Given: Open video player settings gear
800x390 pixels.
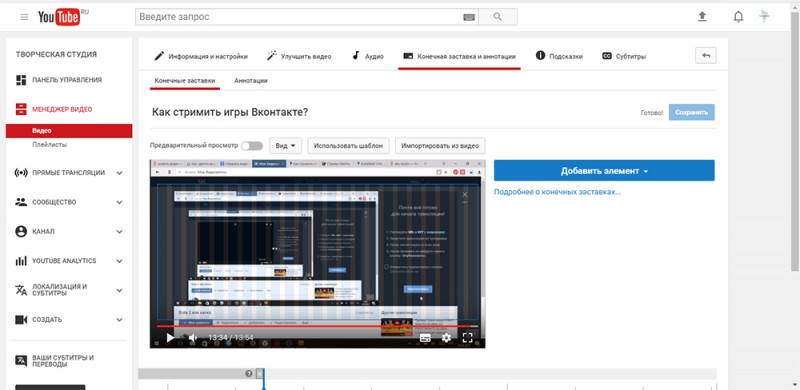Looking at the screenshot, I should point(446,337).
